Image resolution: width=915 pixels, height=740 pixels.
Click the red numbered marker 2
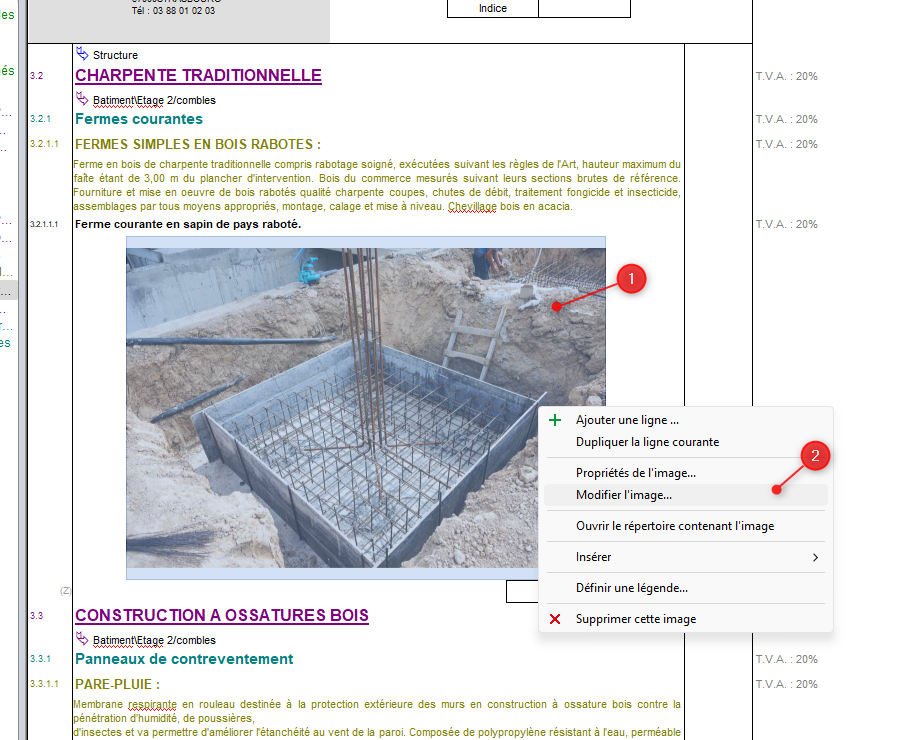815,457
